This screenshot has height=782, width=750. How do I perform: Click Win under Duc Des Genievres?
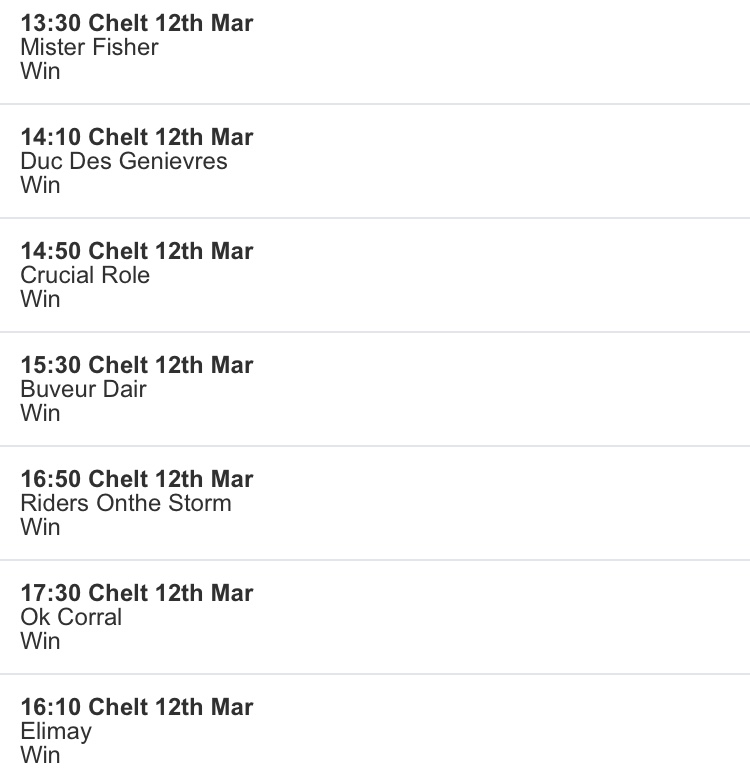click(40, 185)
